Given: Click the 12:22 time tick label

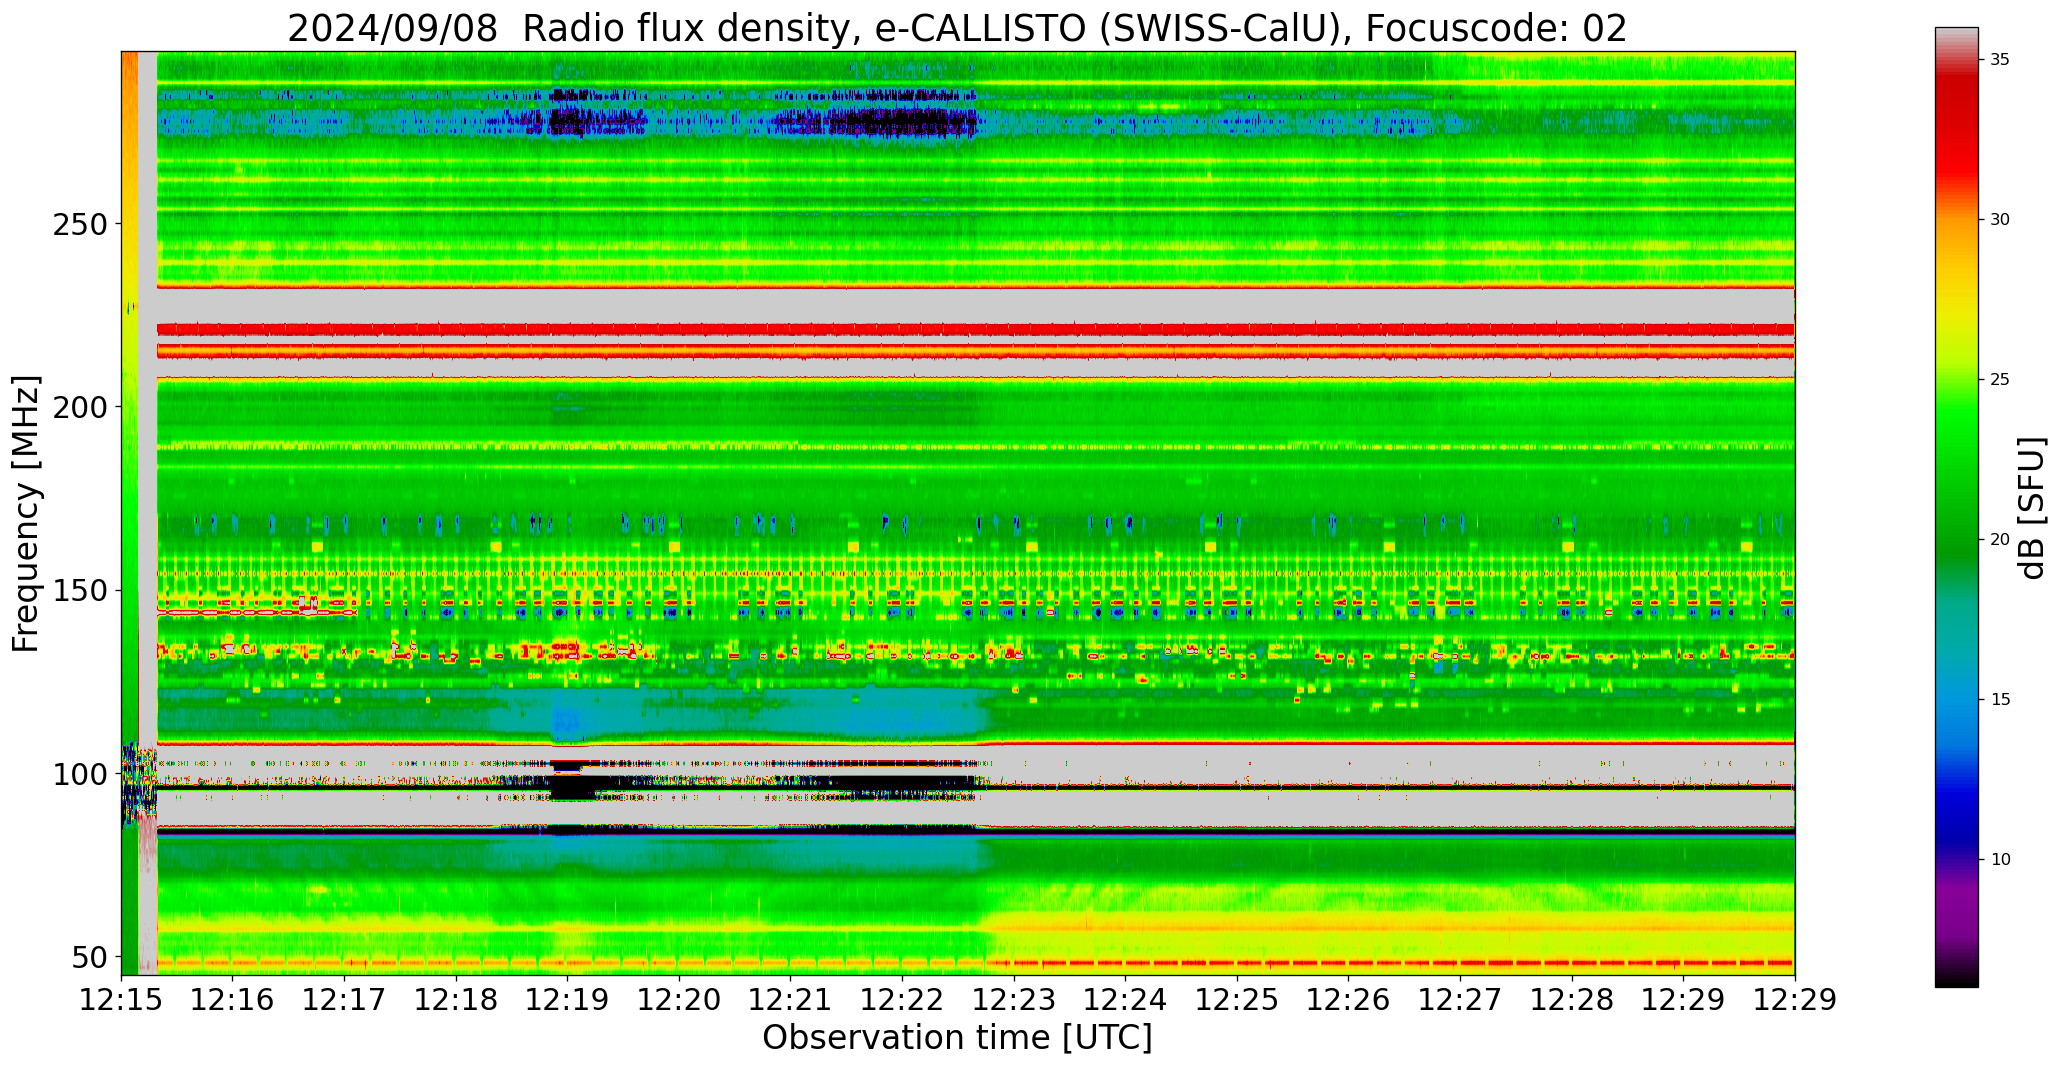Looking at the screenshot, I should pos(903,1000).
